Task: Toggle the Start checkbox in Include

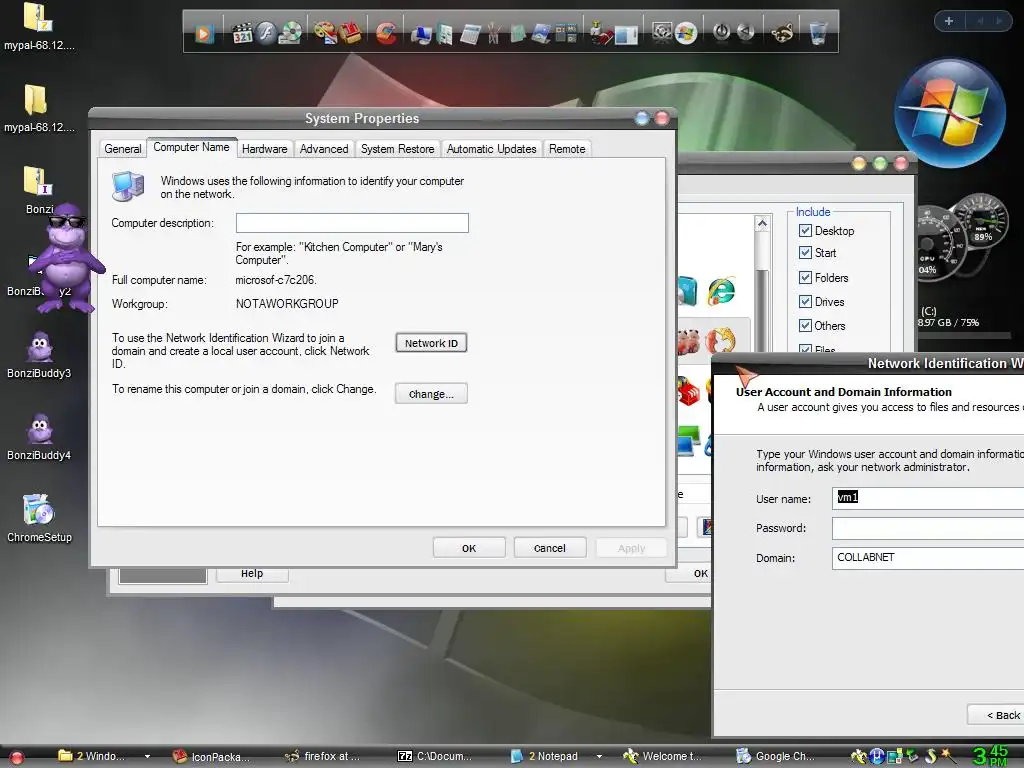Action: click(805, 253)
